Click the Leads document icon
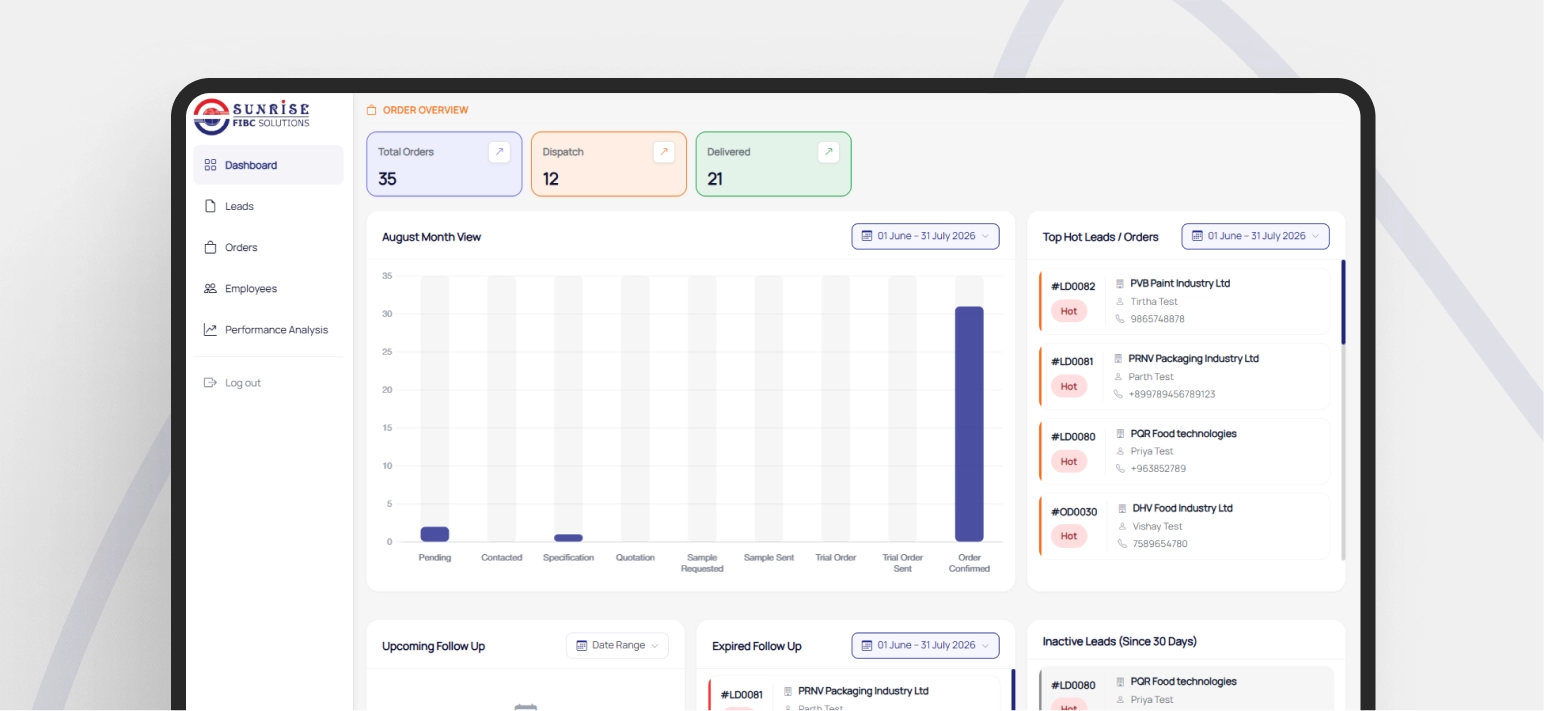This screenshot has width=1544, height=711. 210,206
